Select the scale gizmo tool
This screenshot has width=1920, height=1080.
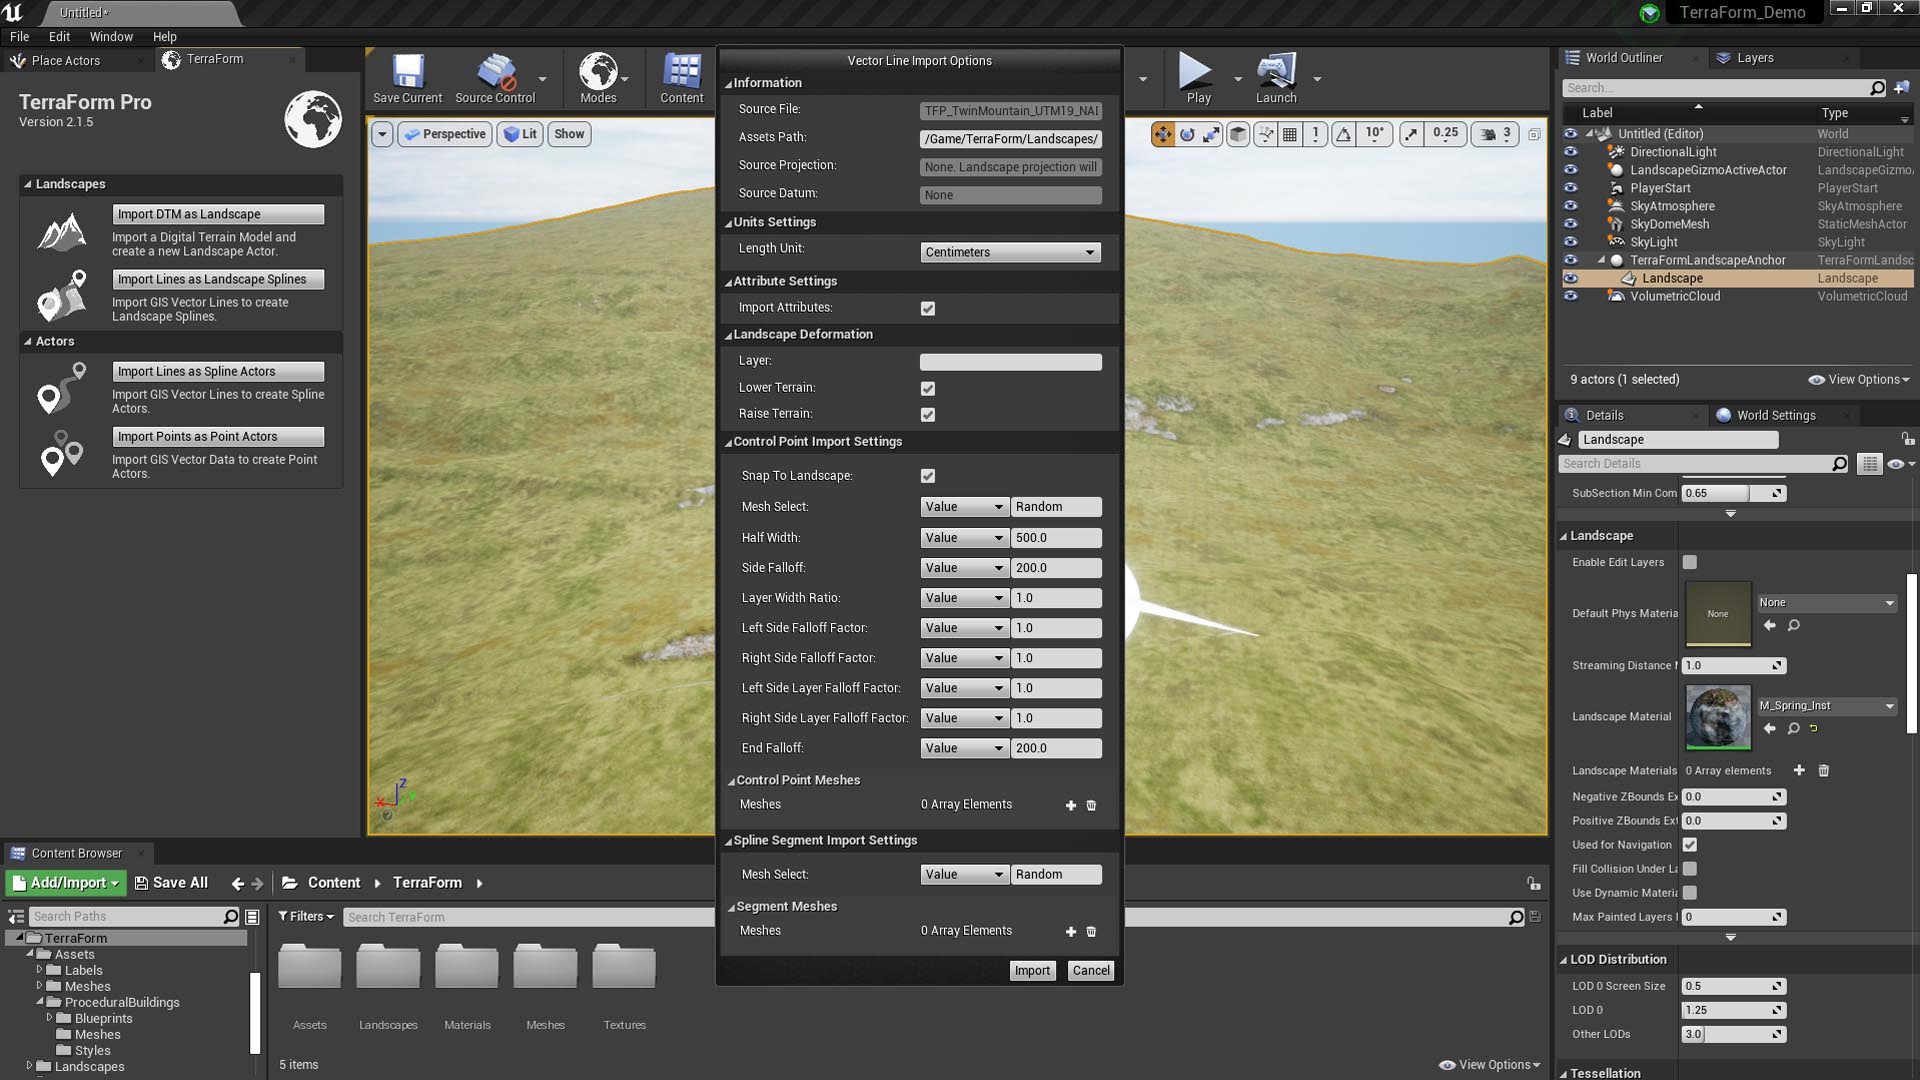(x=1211, y=134)
